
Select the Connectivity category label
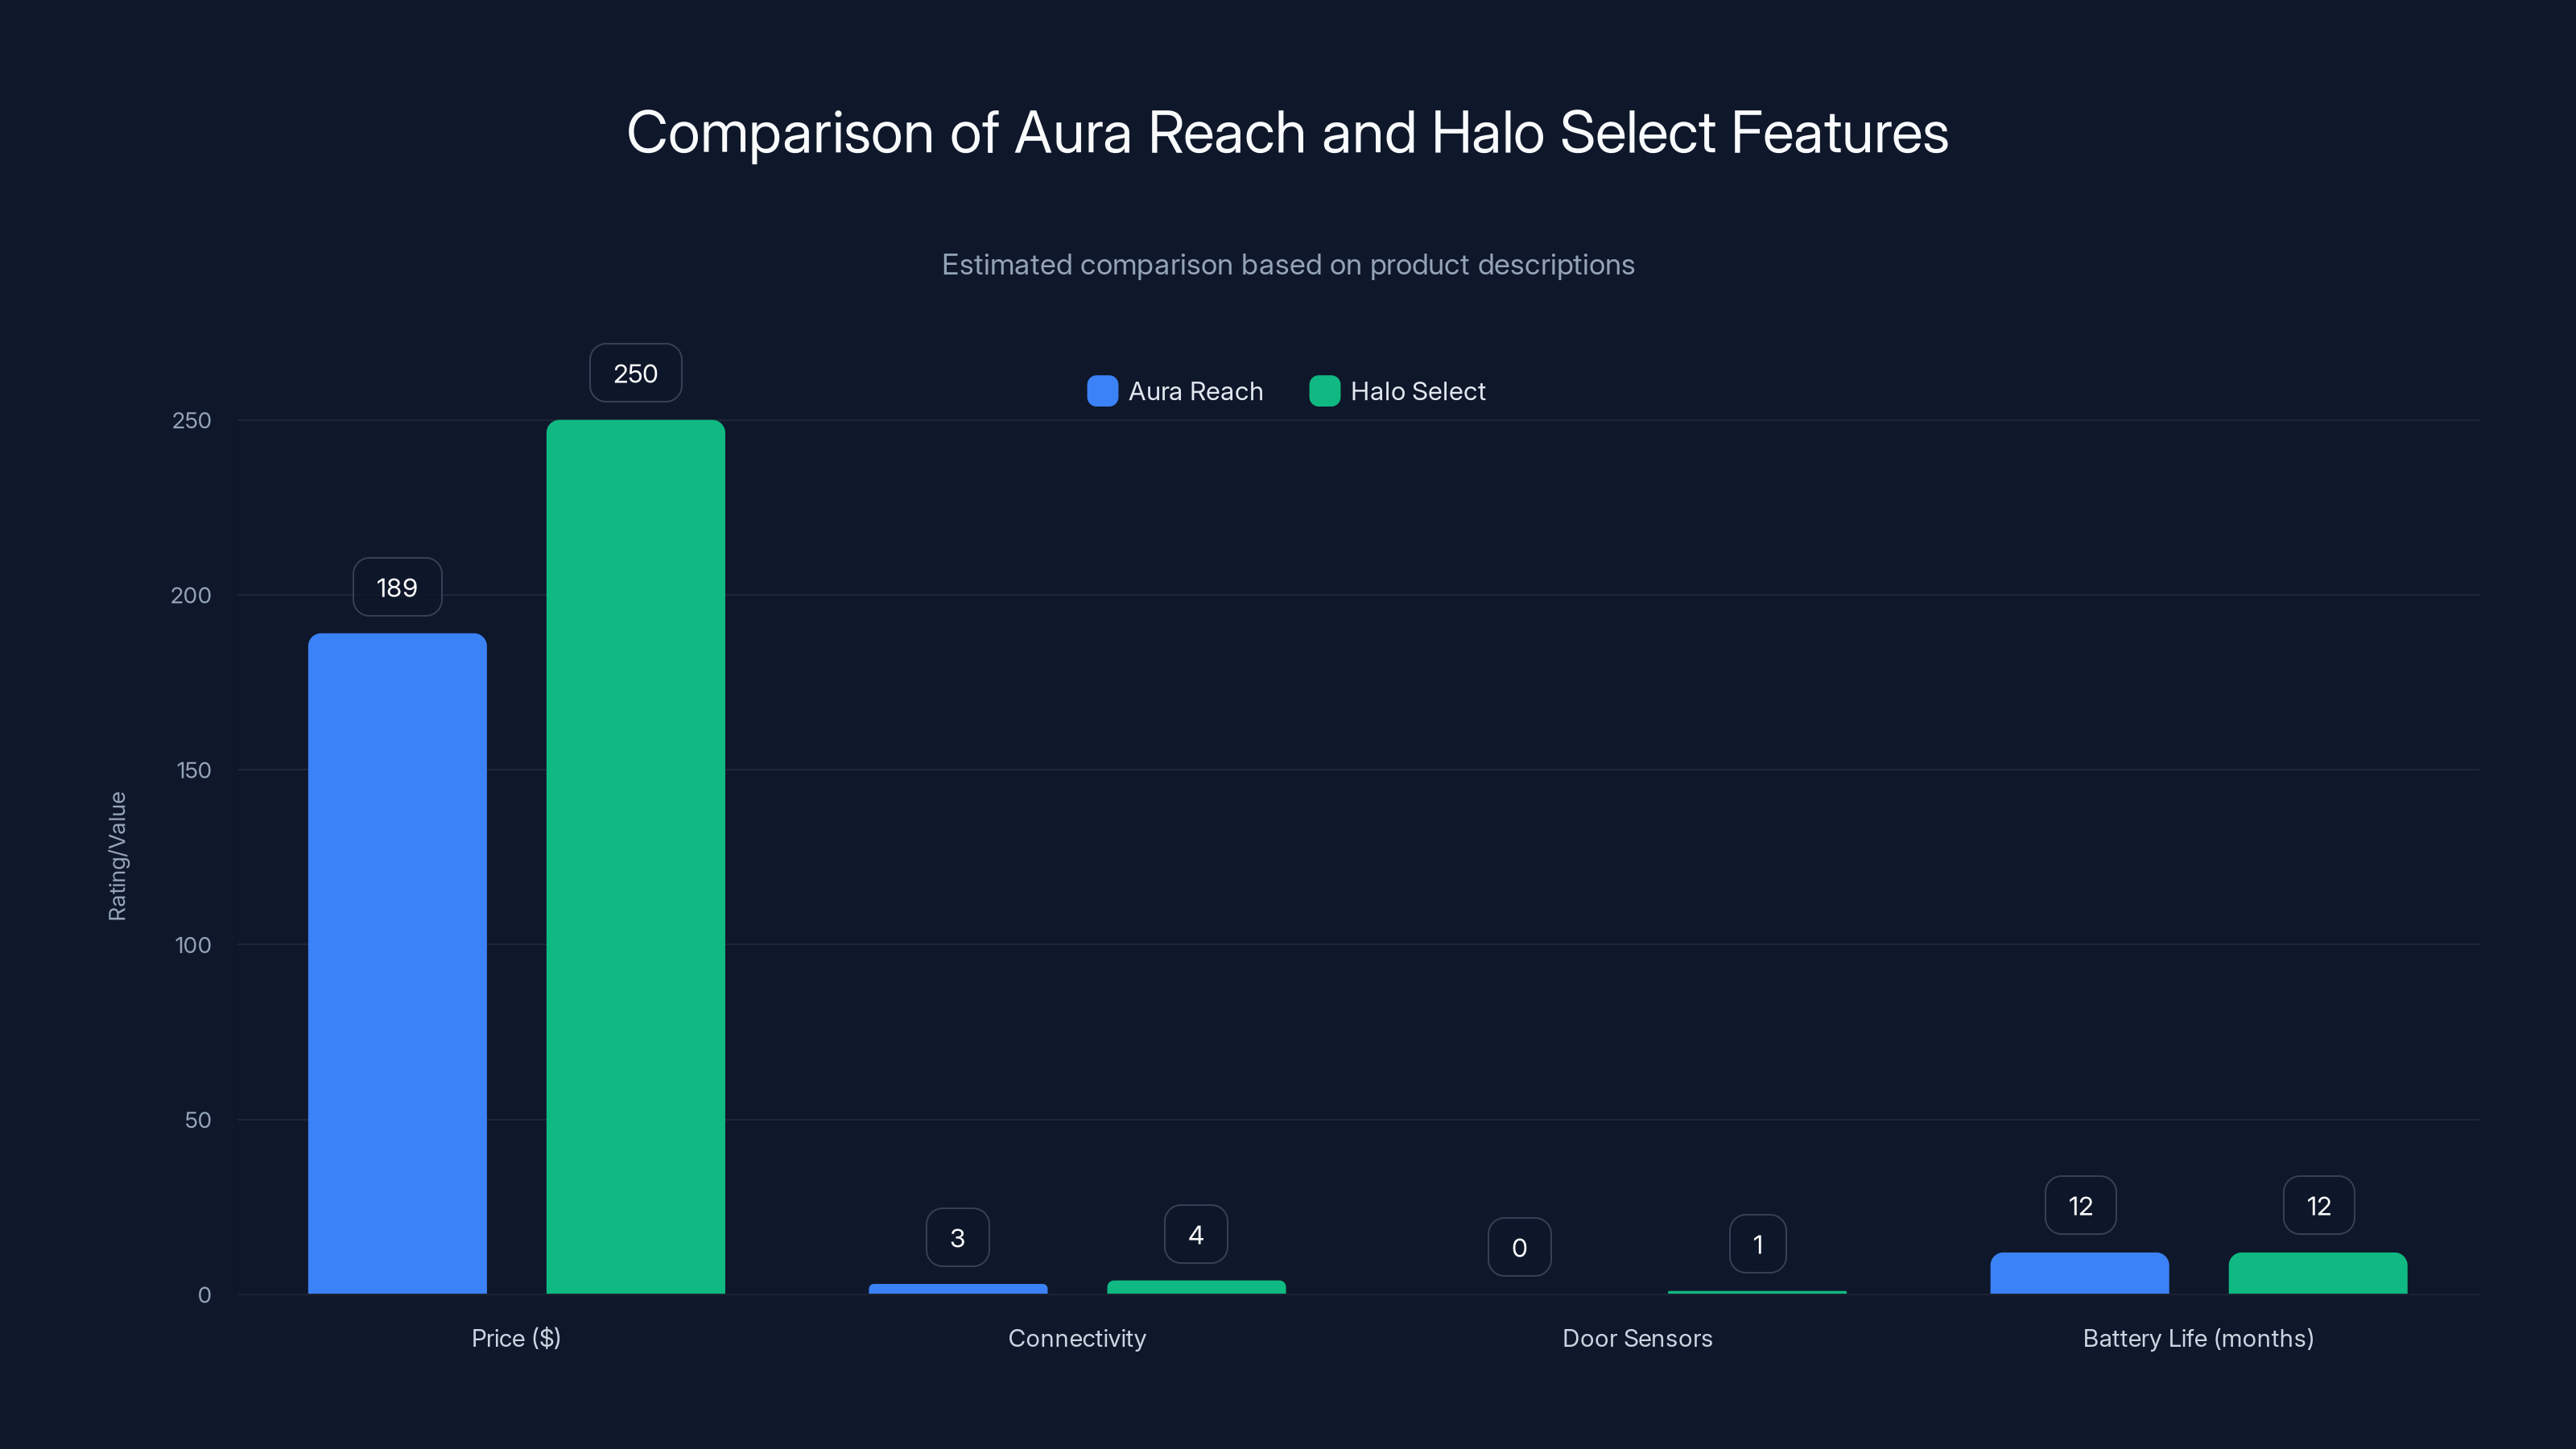[1077, 1338]
